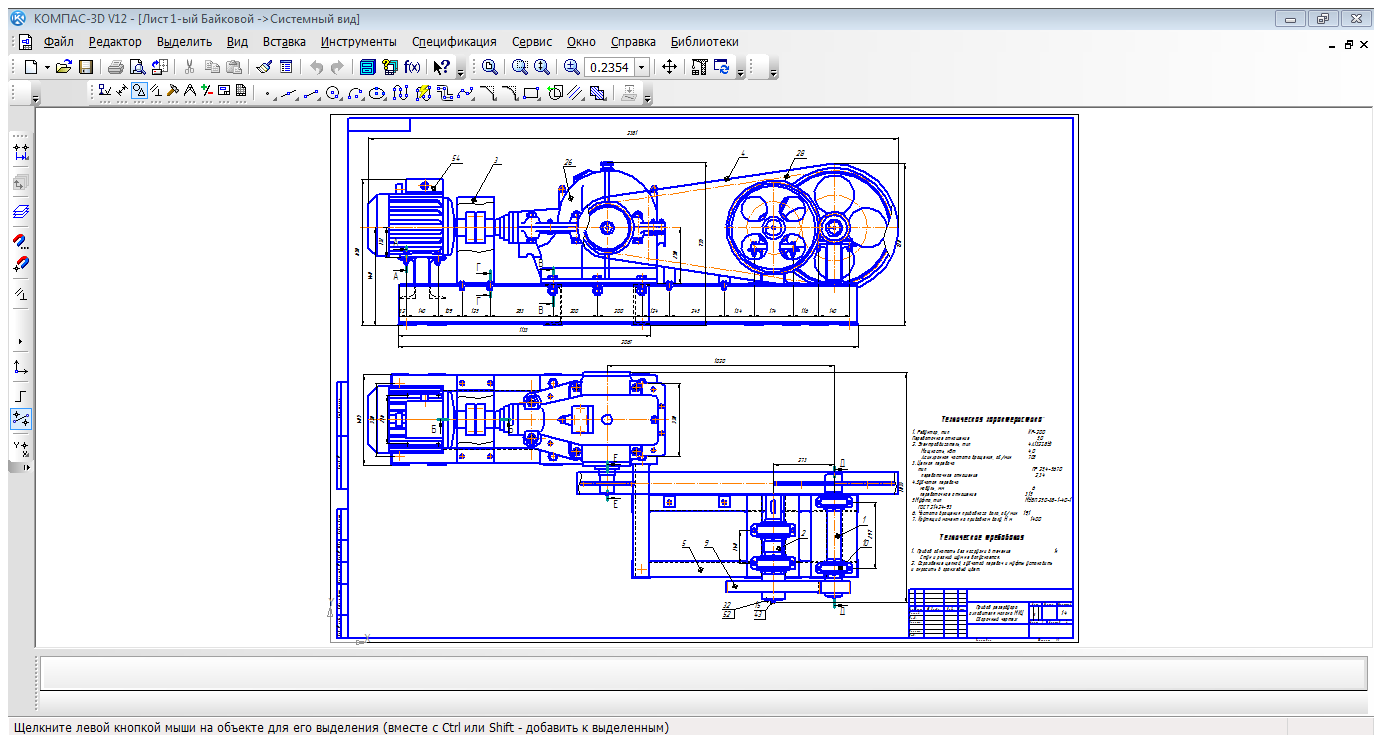Screen dimensions: 1382x744
Task: Click the zoom-in magnifier with plus sign
Action: click(572, 67)
